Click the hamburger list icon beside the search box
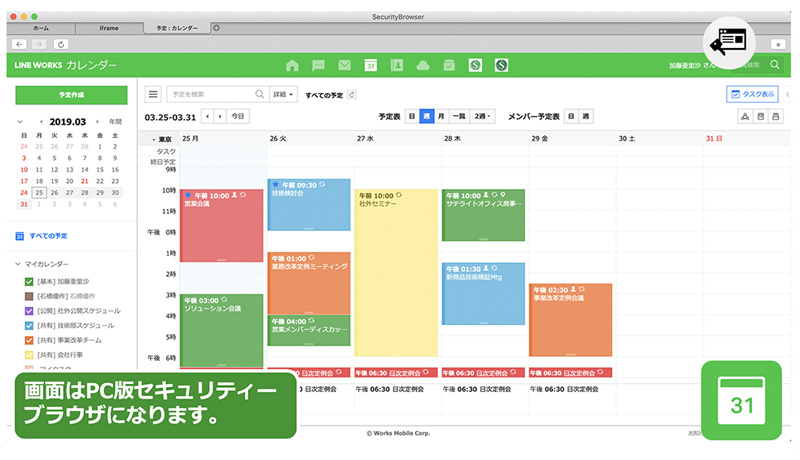Screen dimensions: 800x460 (x=153, y=94)
